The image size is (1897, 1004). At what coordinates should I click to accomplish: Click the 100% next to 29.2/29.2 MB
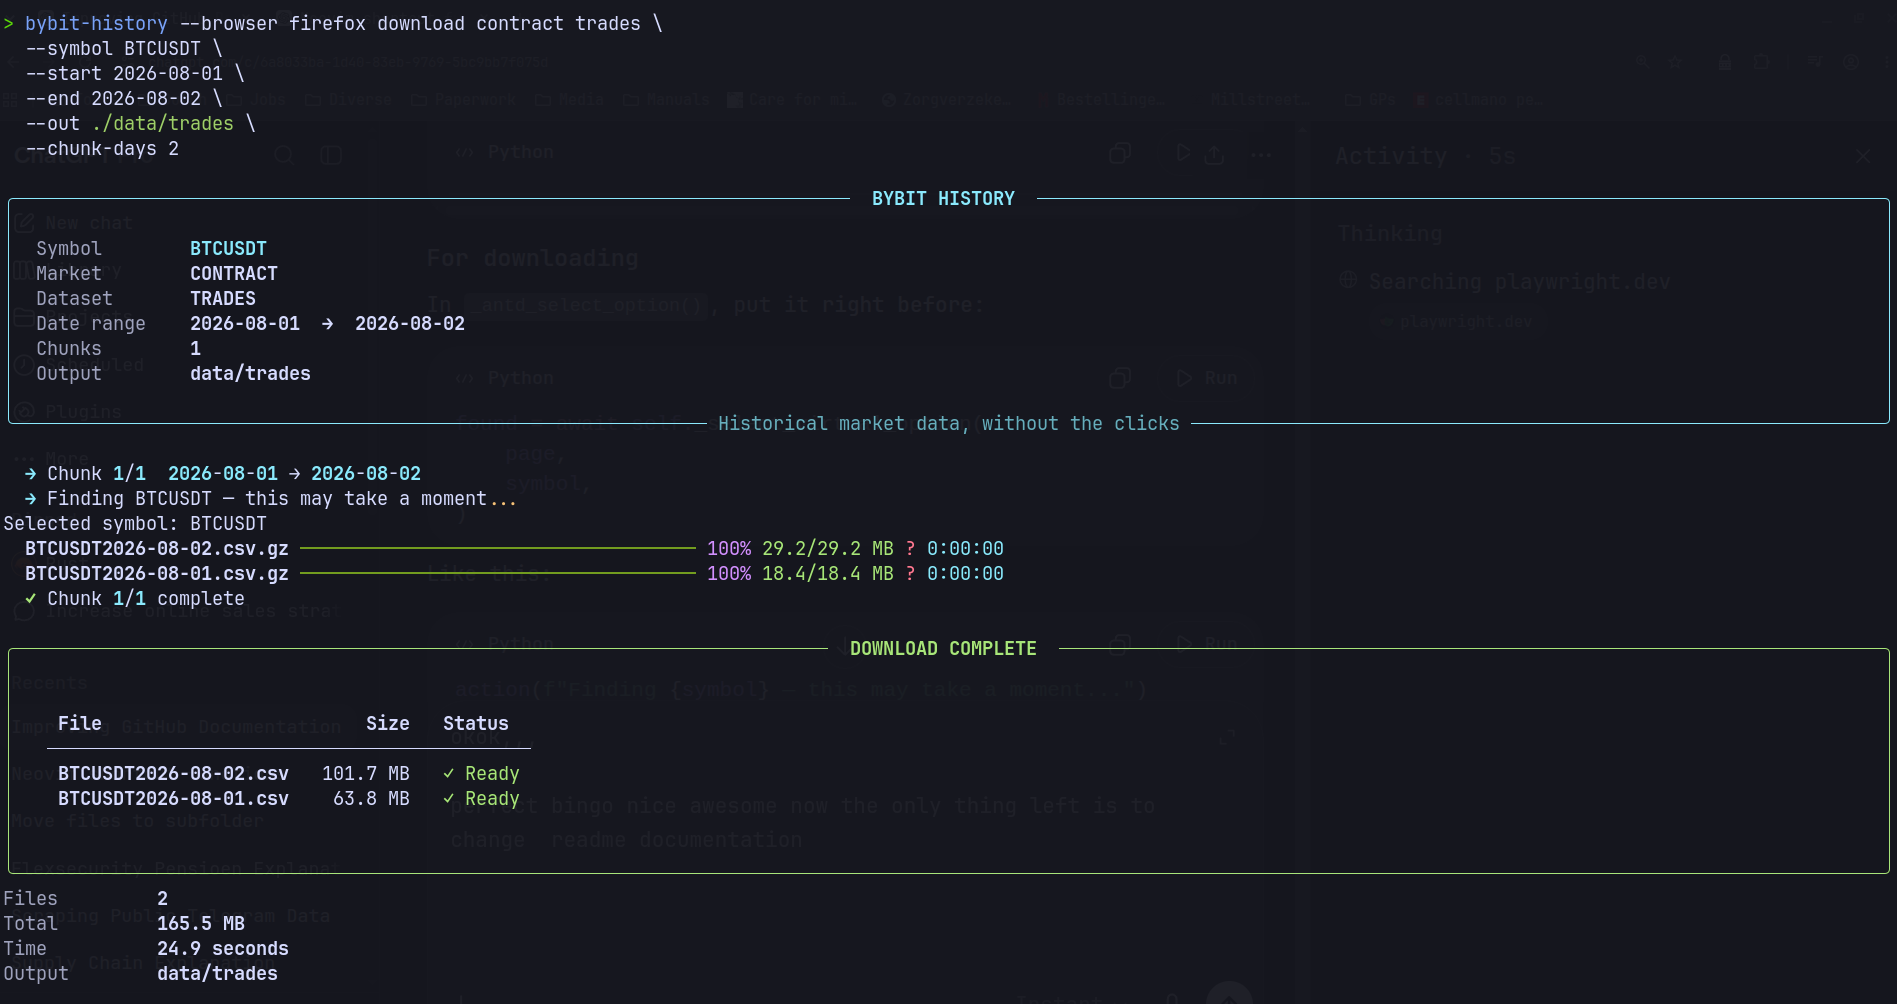coord(729,548)
